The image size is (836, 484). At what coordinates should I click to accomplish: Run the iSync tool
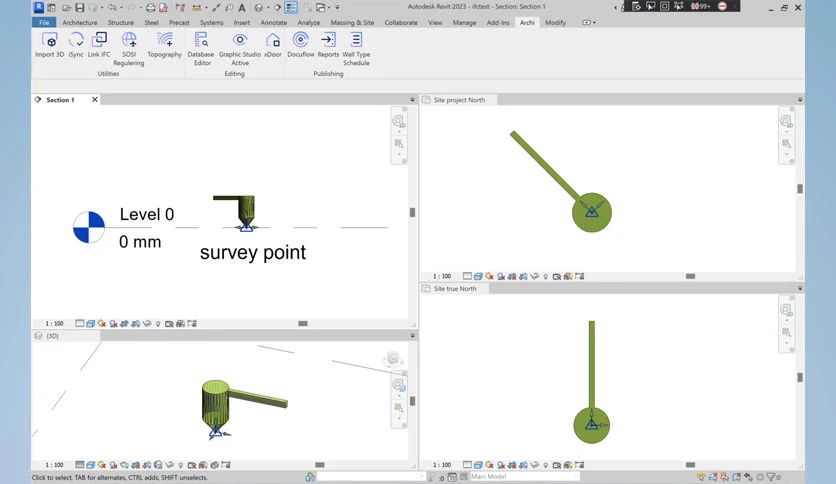coord(76,45)
